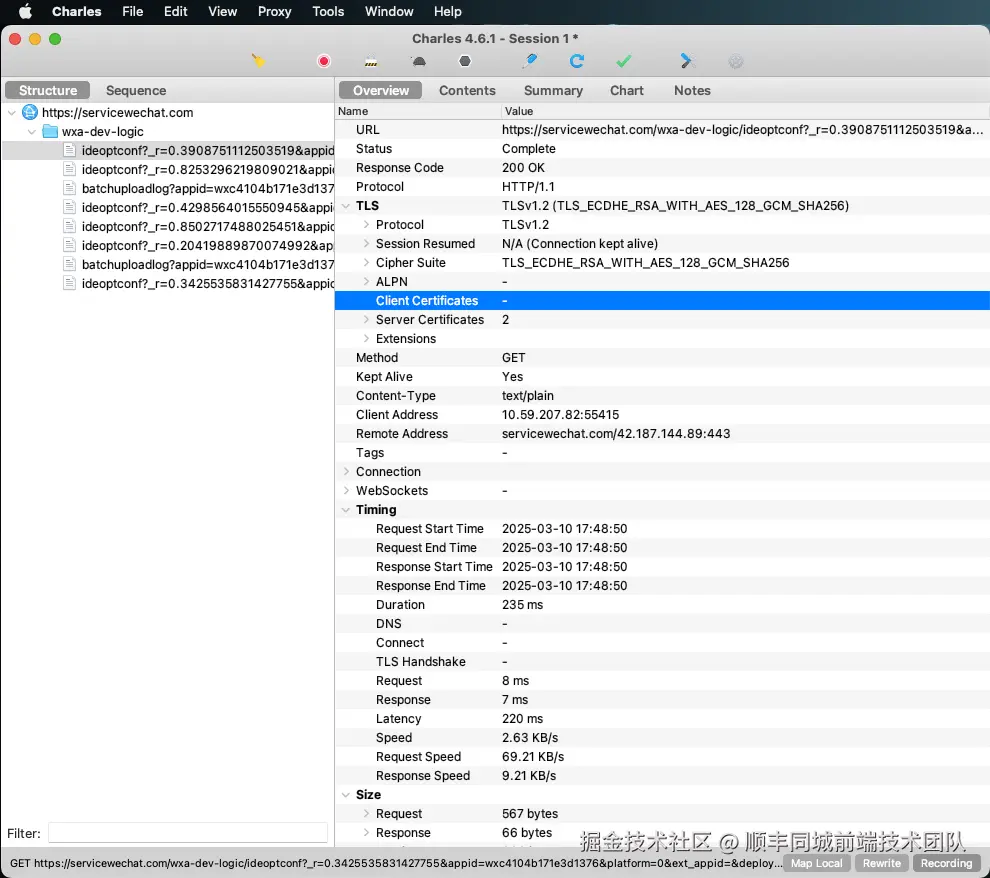Open the File menu
Screen dimensions: 990x878
pos(133,11)
